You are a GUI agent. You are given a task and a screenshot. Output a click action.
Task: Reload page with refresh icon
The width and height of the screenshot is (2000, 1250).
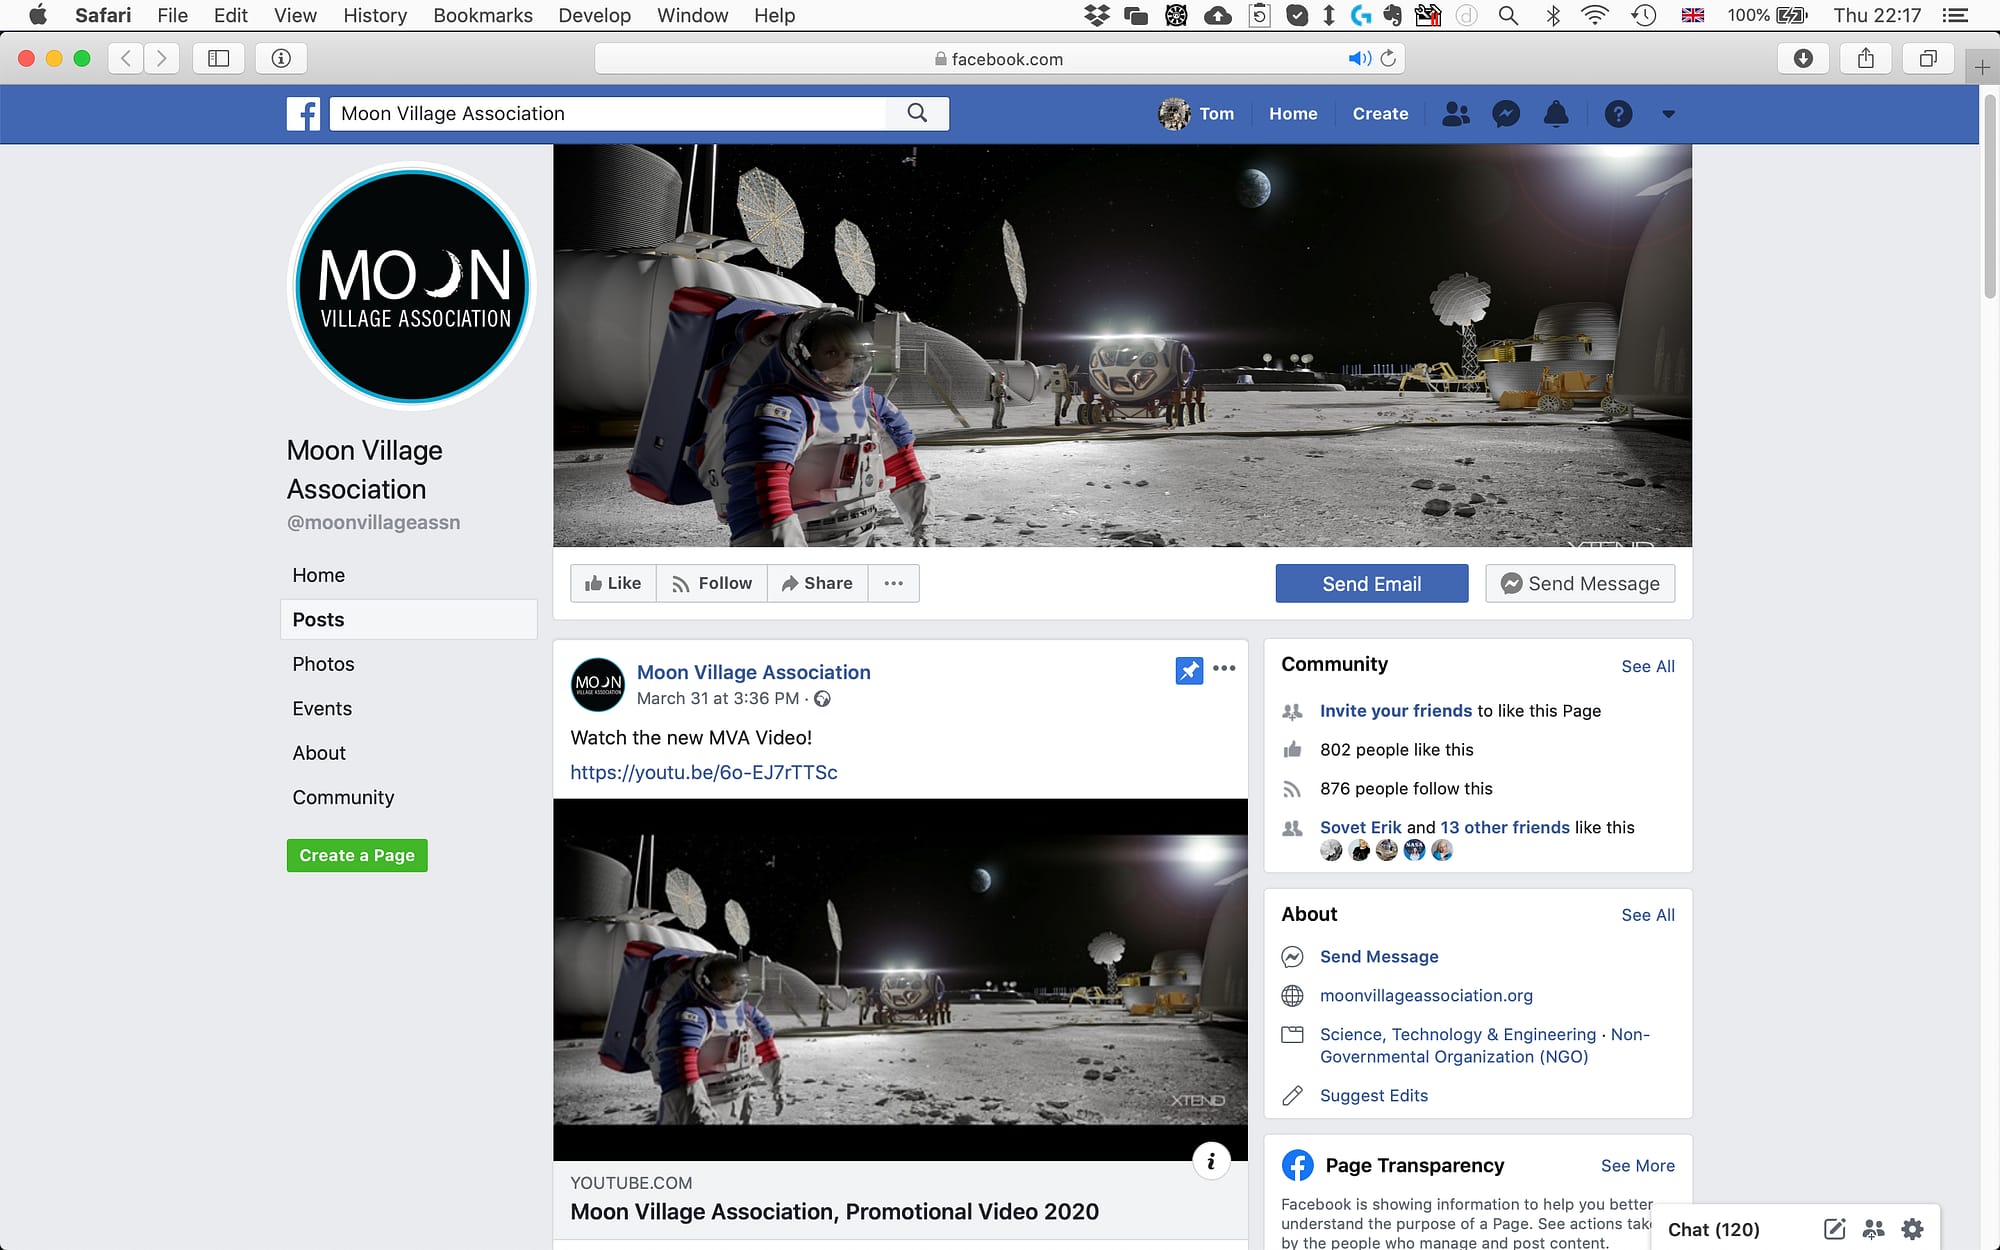[1388, 58]
